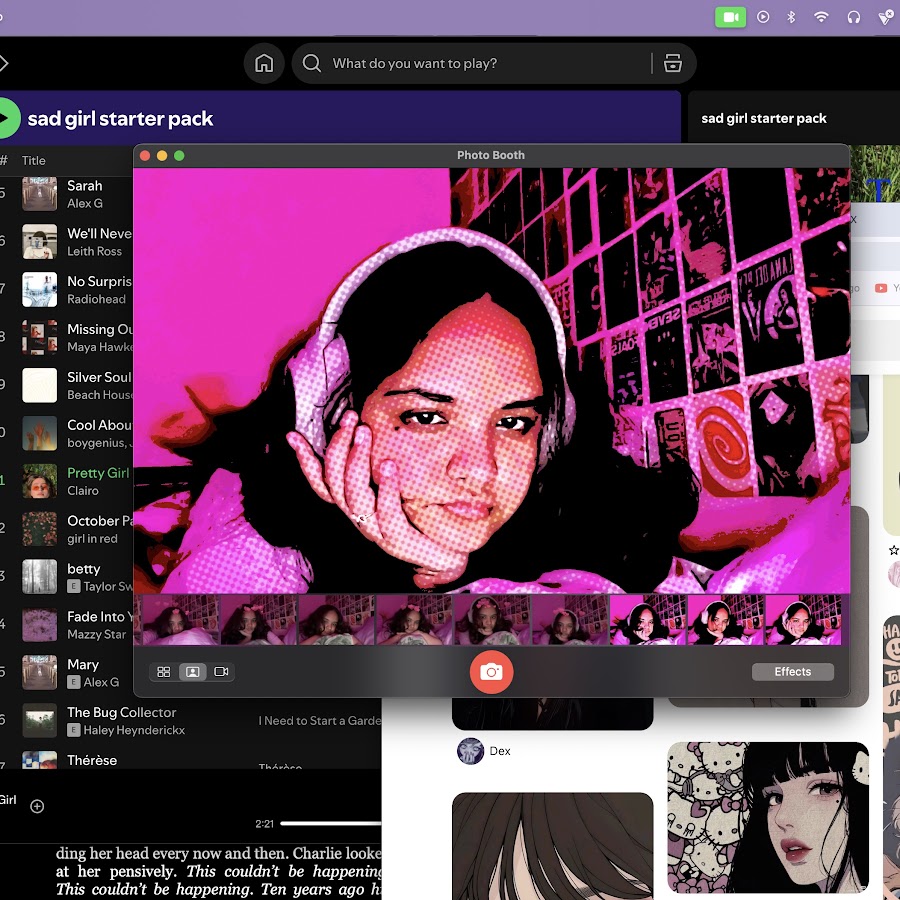Click the elapsed time "2:21" in Spotify
Image resolution: width=900 pixels, height=900 pixels.
264,824
